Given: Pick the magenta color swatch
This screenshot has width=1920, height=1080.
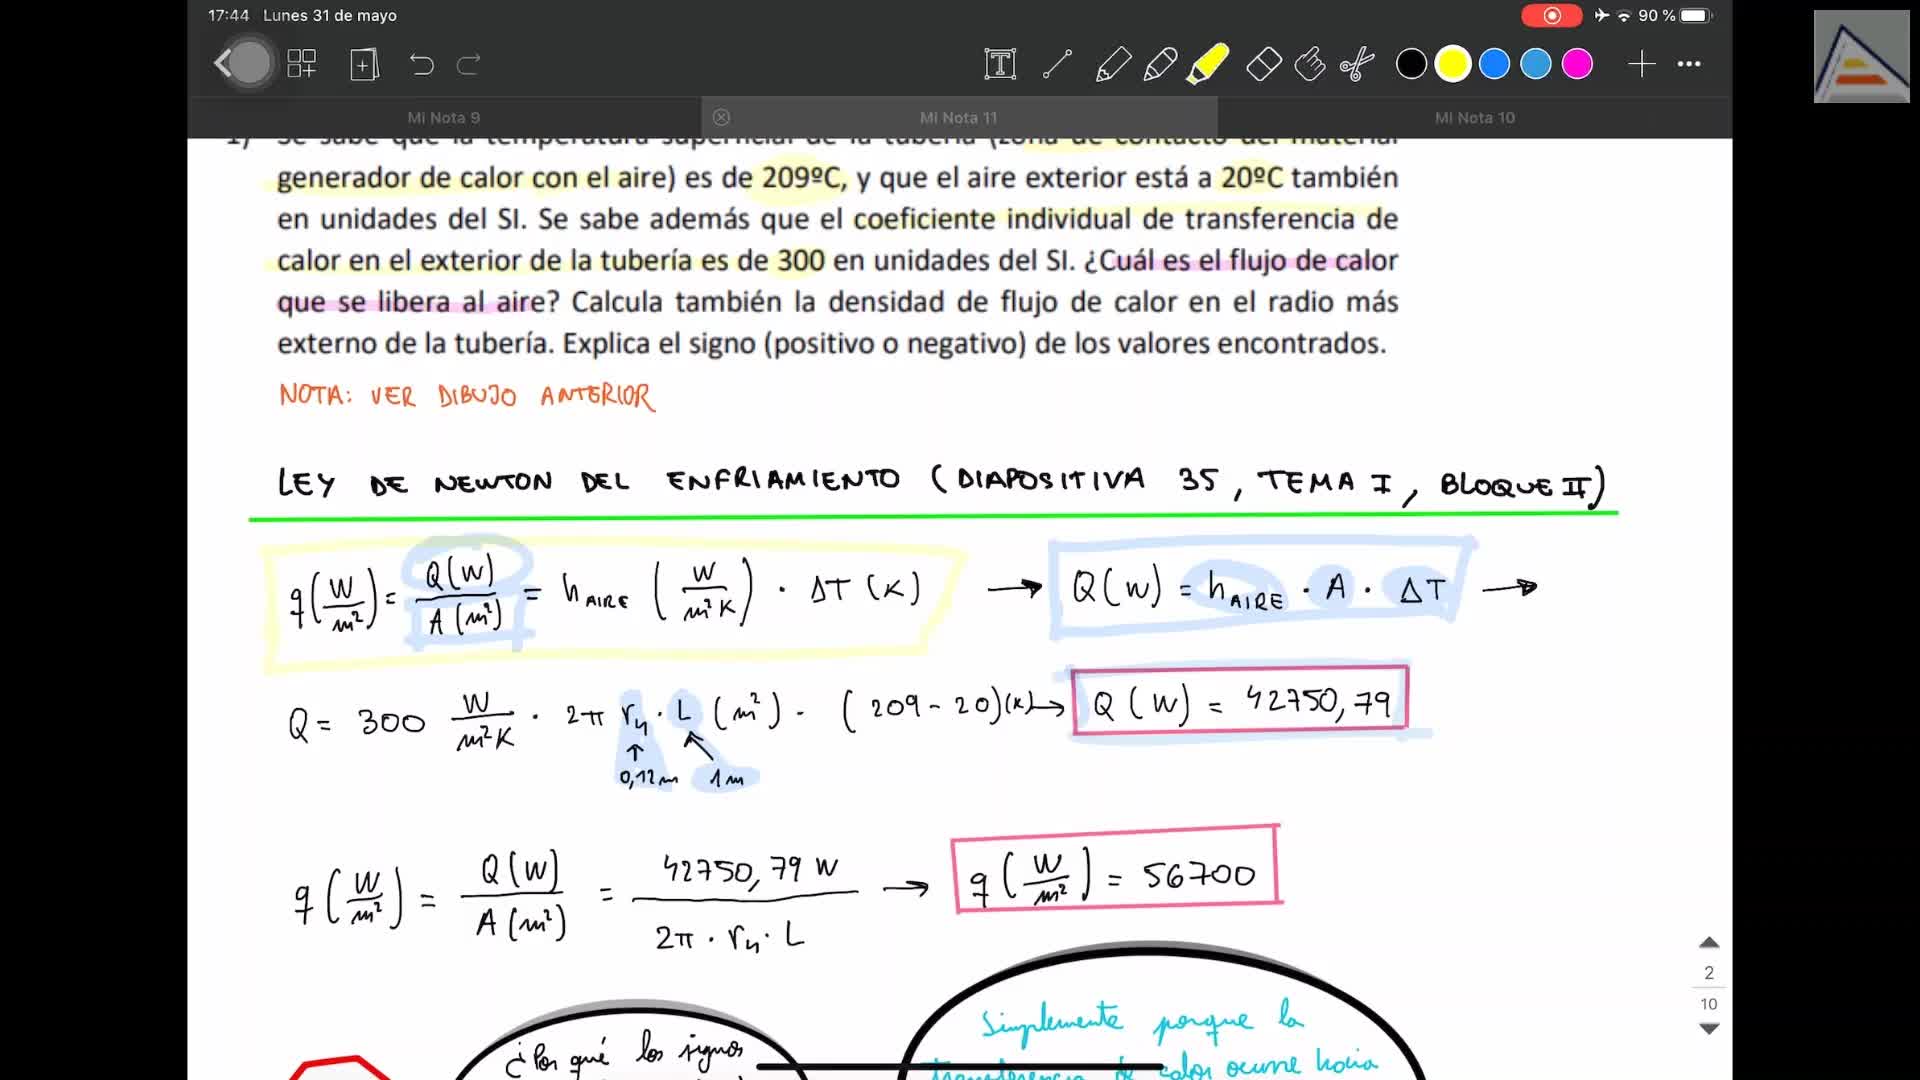Looking at the screenshot, I should click(1577, 65).
